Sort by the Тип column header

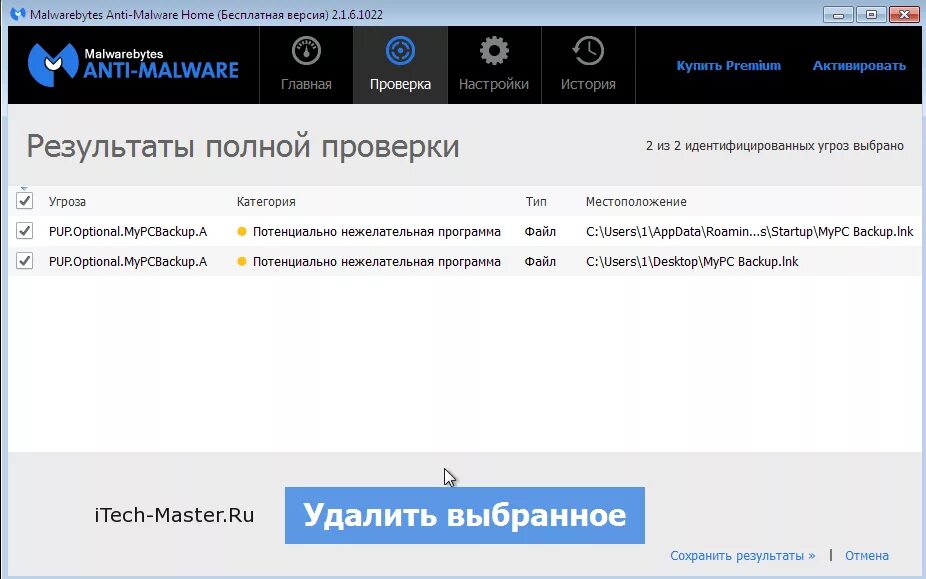pyautogui.click(x=536, y=201)
